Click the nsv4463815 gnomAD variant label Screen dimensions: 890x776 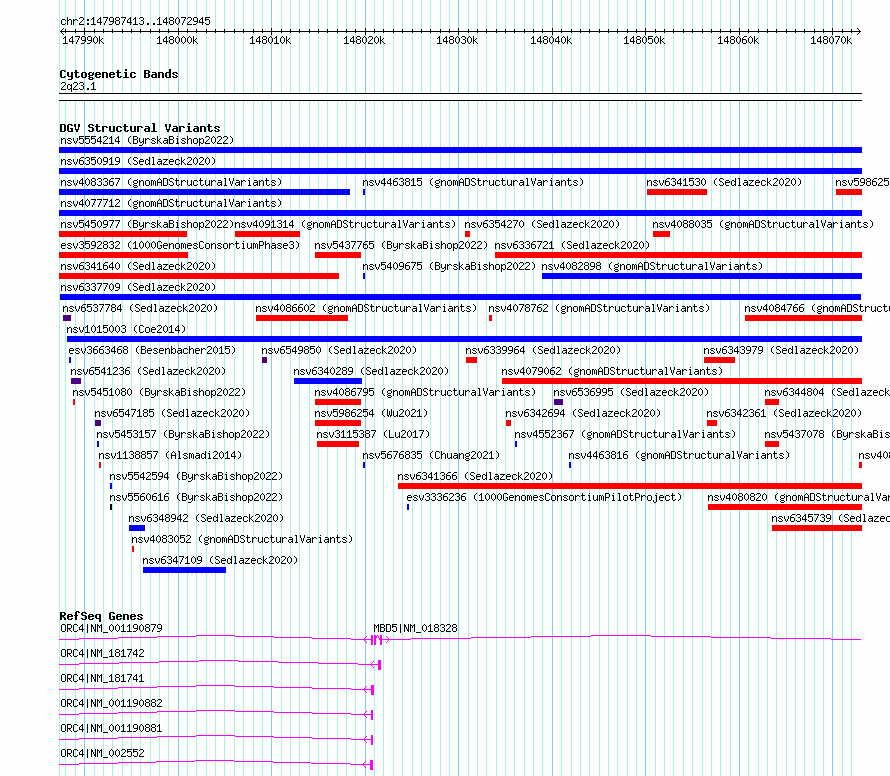coord(473,182)
